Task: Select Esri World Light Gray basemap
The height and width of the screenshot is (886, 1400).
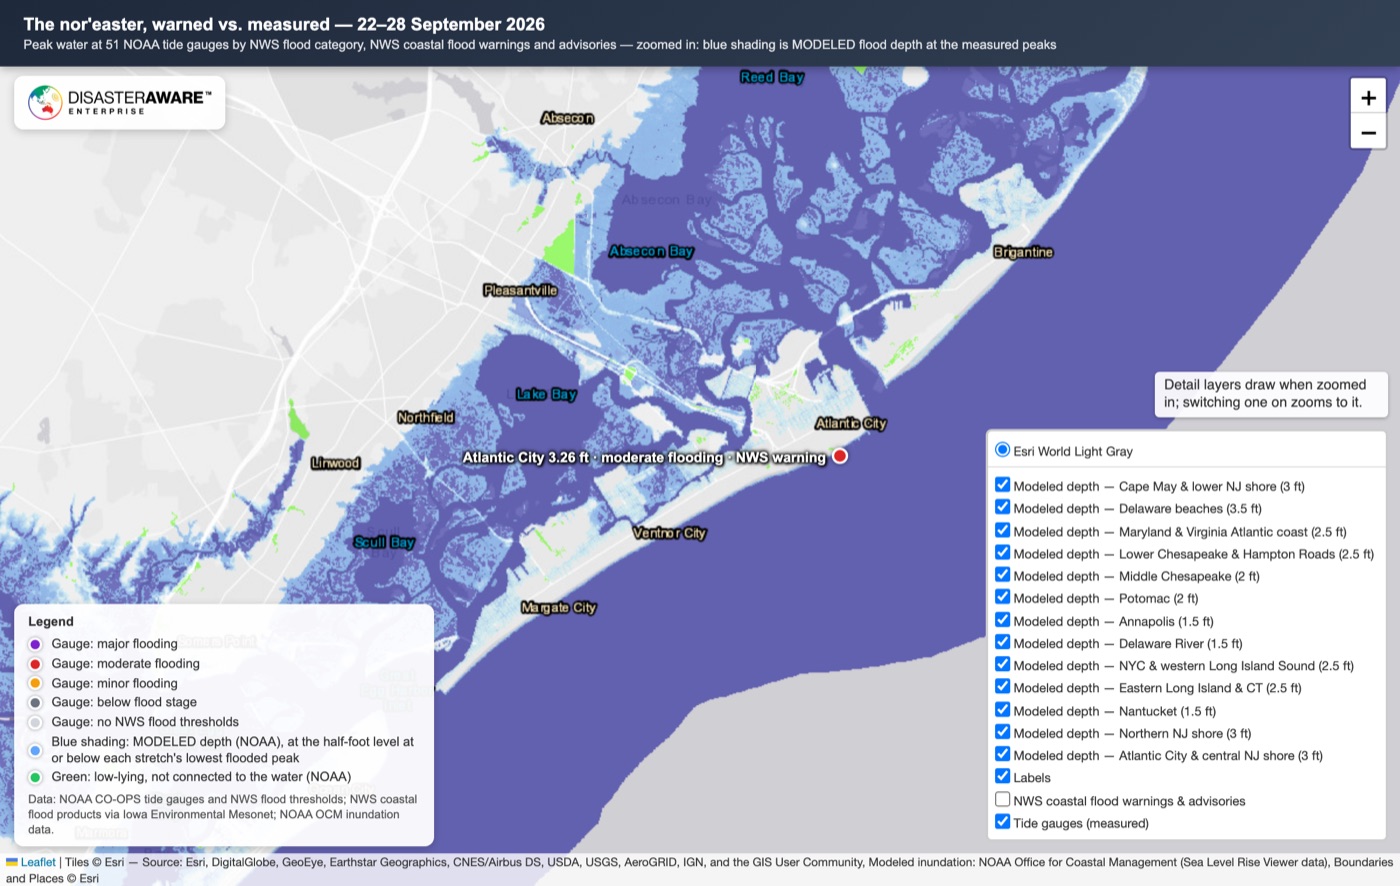Action: [x=1003, y=450]
